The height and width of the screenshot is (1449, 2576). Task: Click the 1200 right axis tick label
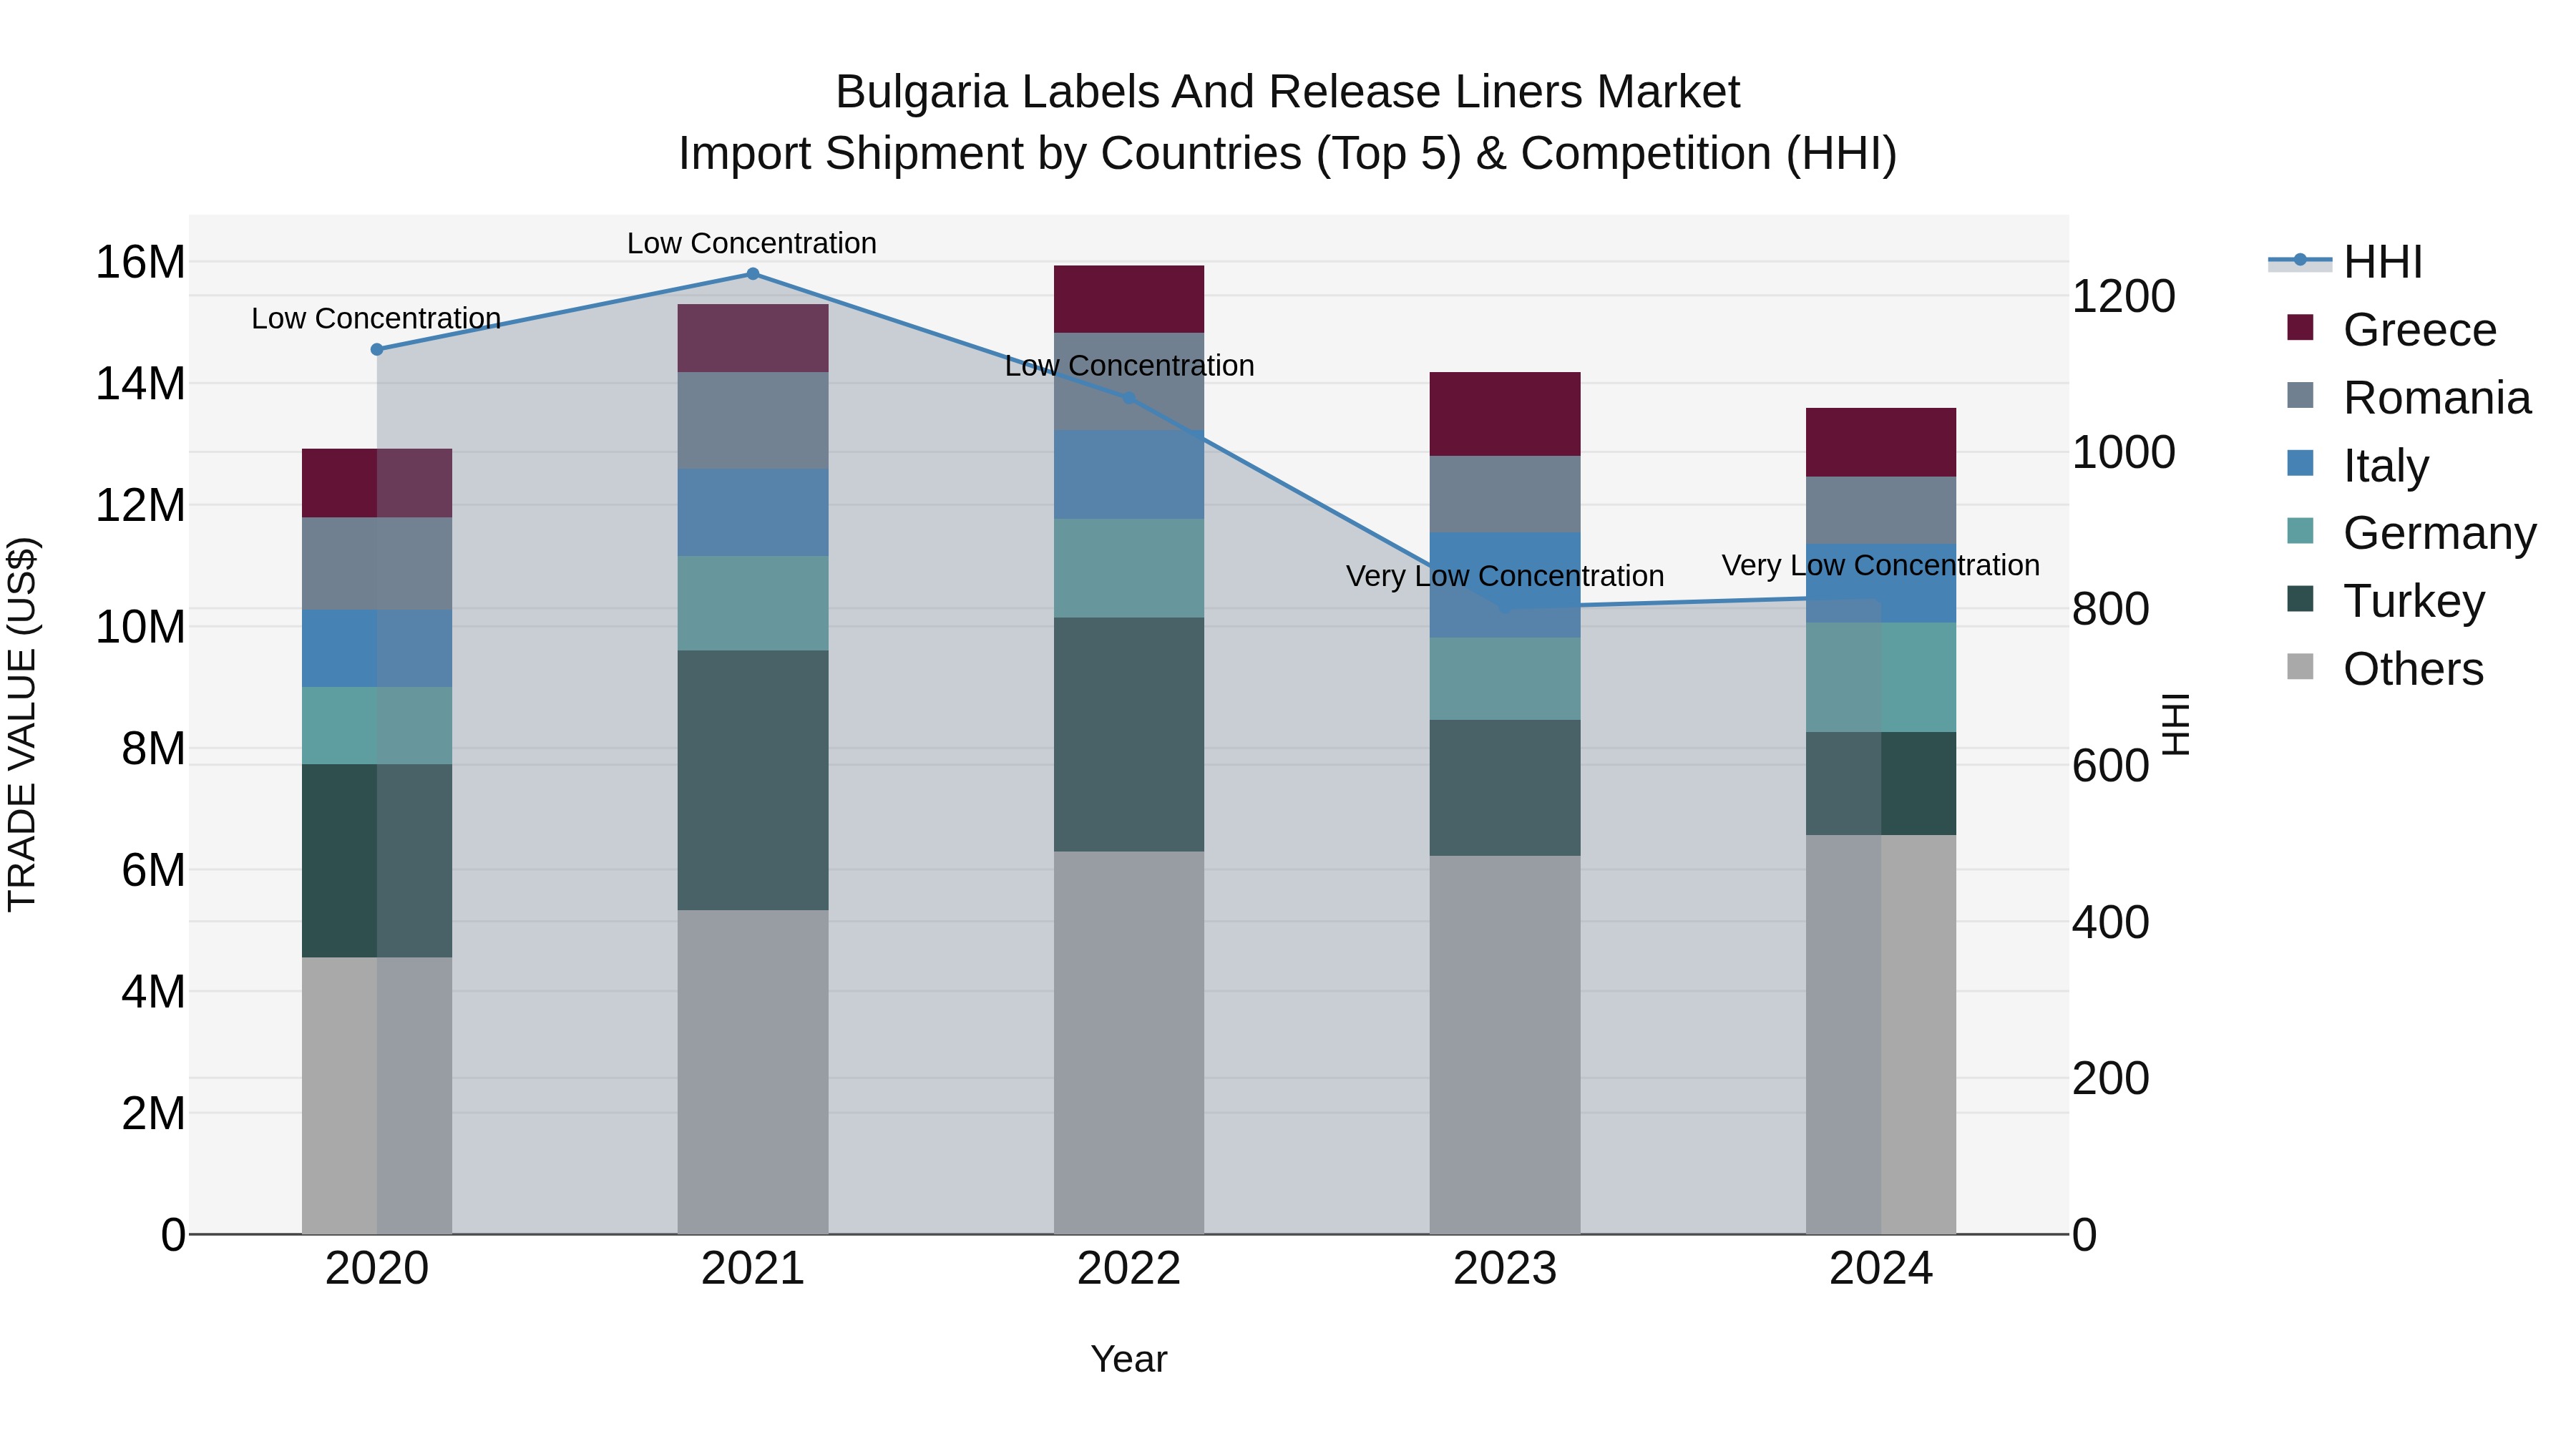pyautogui.click(x=2123, y=296)
